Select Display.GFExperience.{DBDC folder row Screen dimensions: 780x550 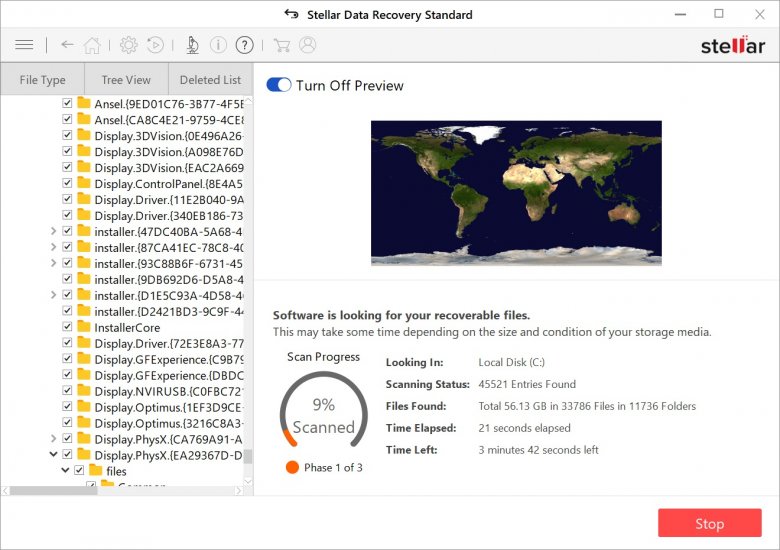(153, 375)
